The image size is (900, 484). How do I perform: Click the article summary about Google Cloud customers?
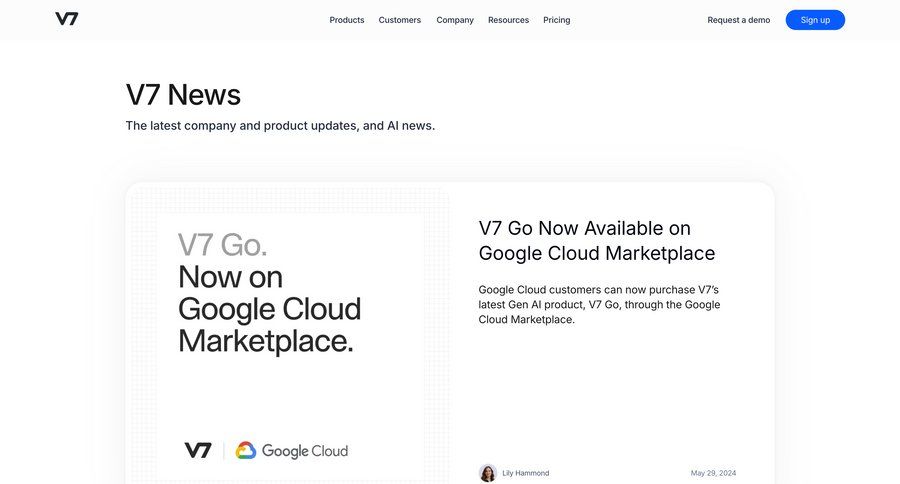[599, 305]
